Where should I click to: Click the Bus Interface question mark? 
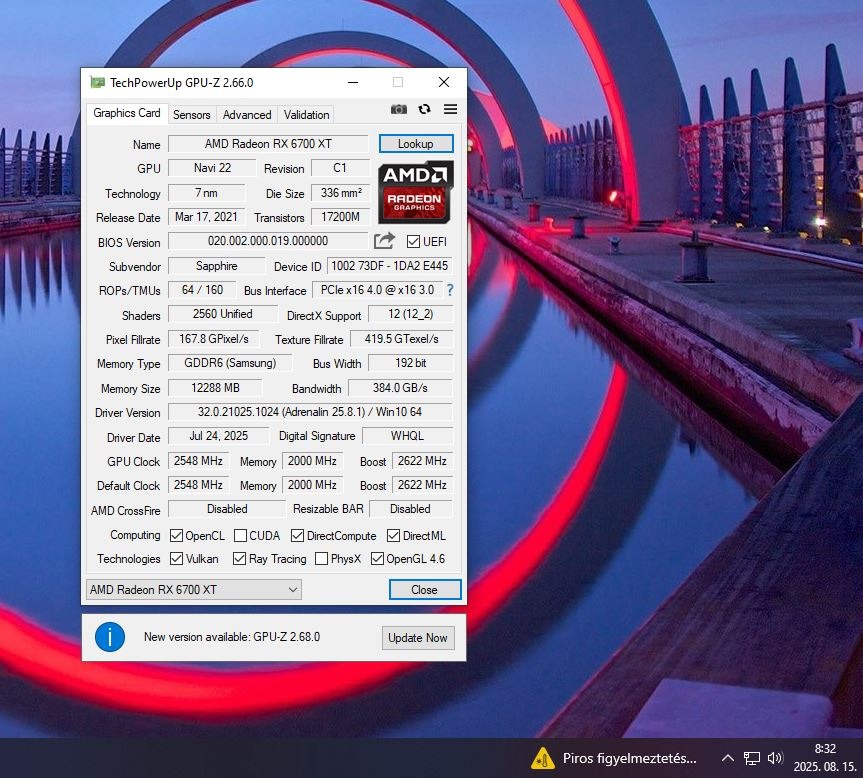click(450, 290)
